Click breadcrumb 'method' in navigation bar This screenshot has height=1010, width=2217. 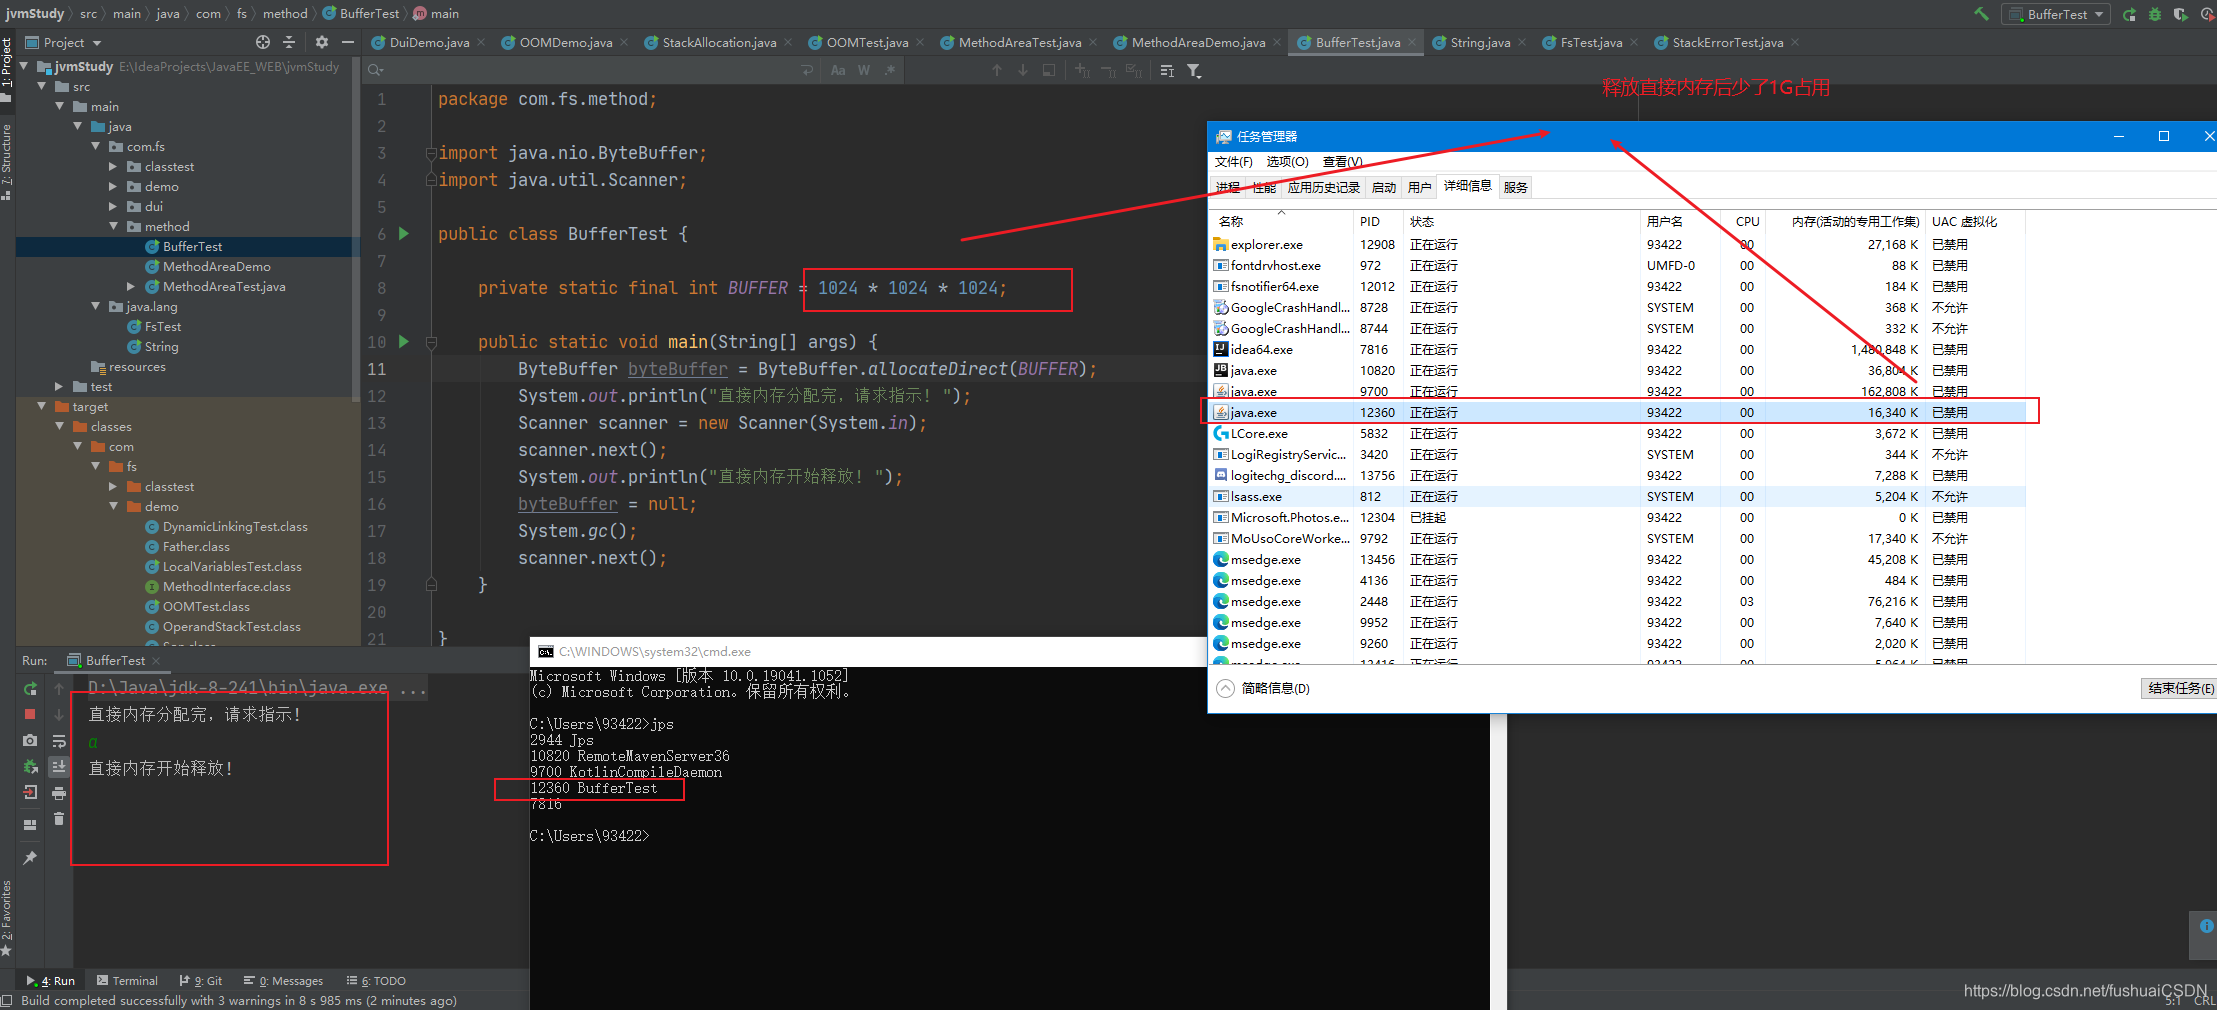click(285, 13)
